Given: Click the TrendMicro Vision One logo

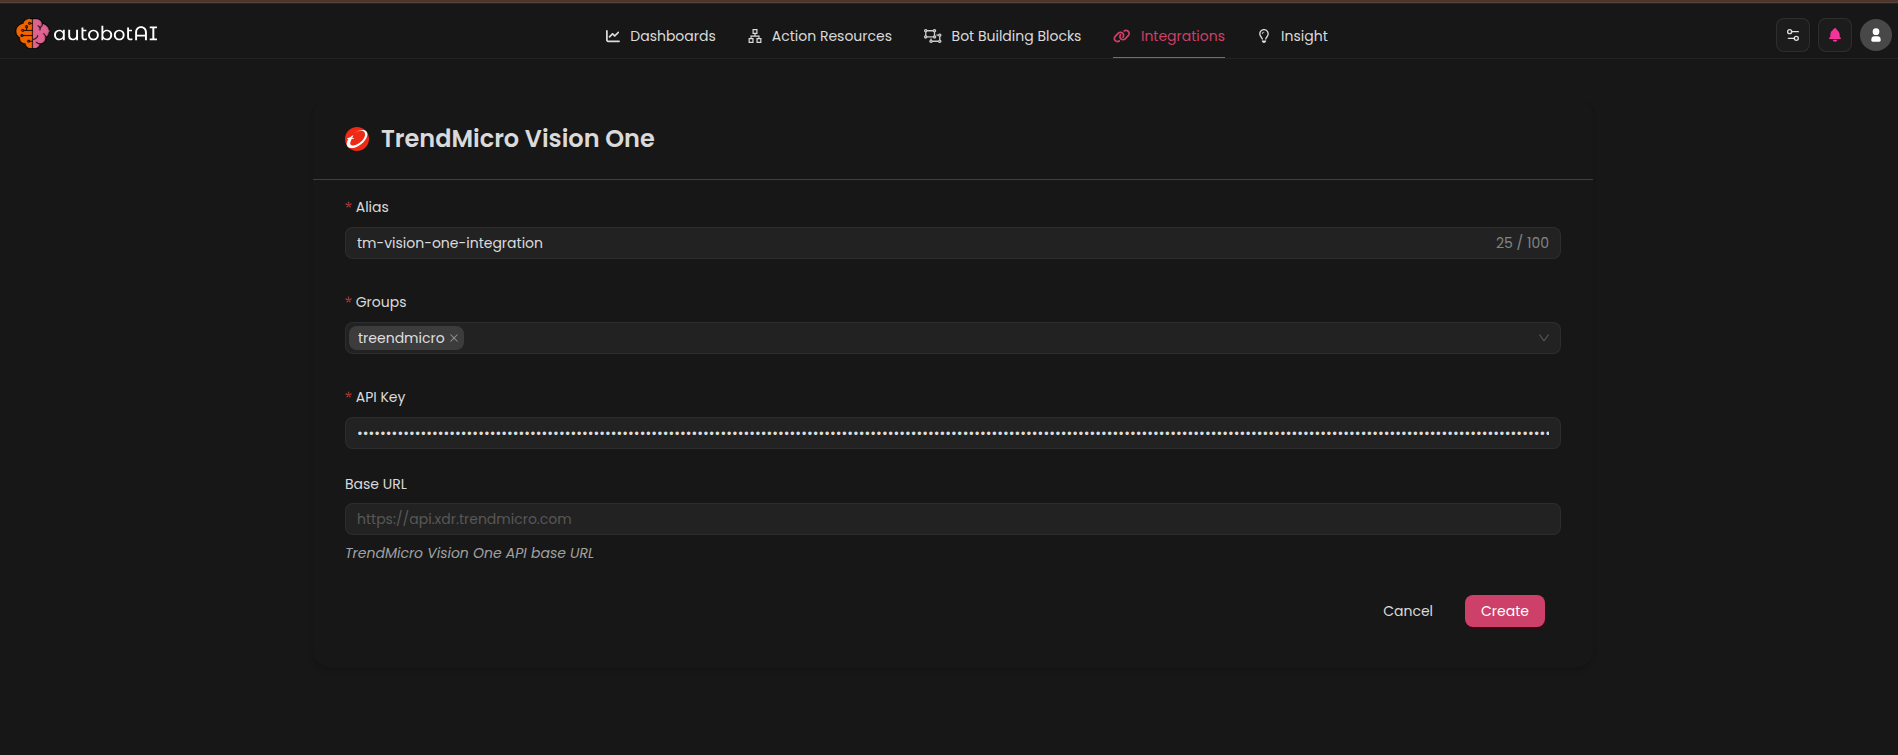Looking at the screenshot, I should coord(357,139).
